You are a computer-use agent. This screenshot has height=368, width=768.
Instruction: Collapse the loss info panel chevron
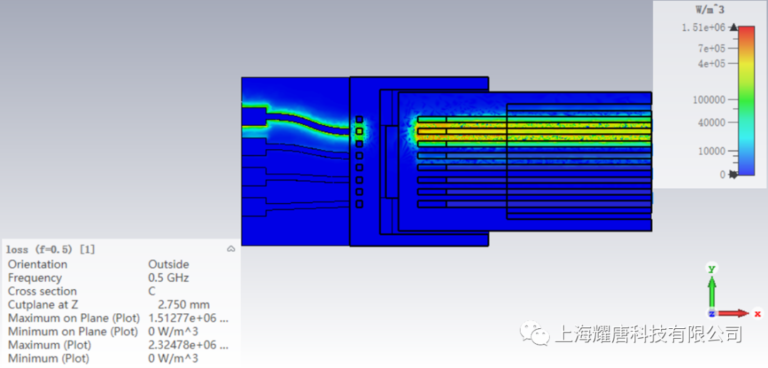click(231, 249)
